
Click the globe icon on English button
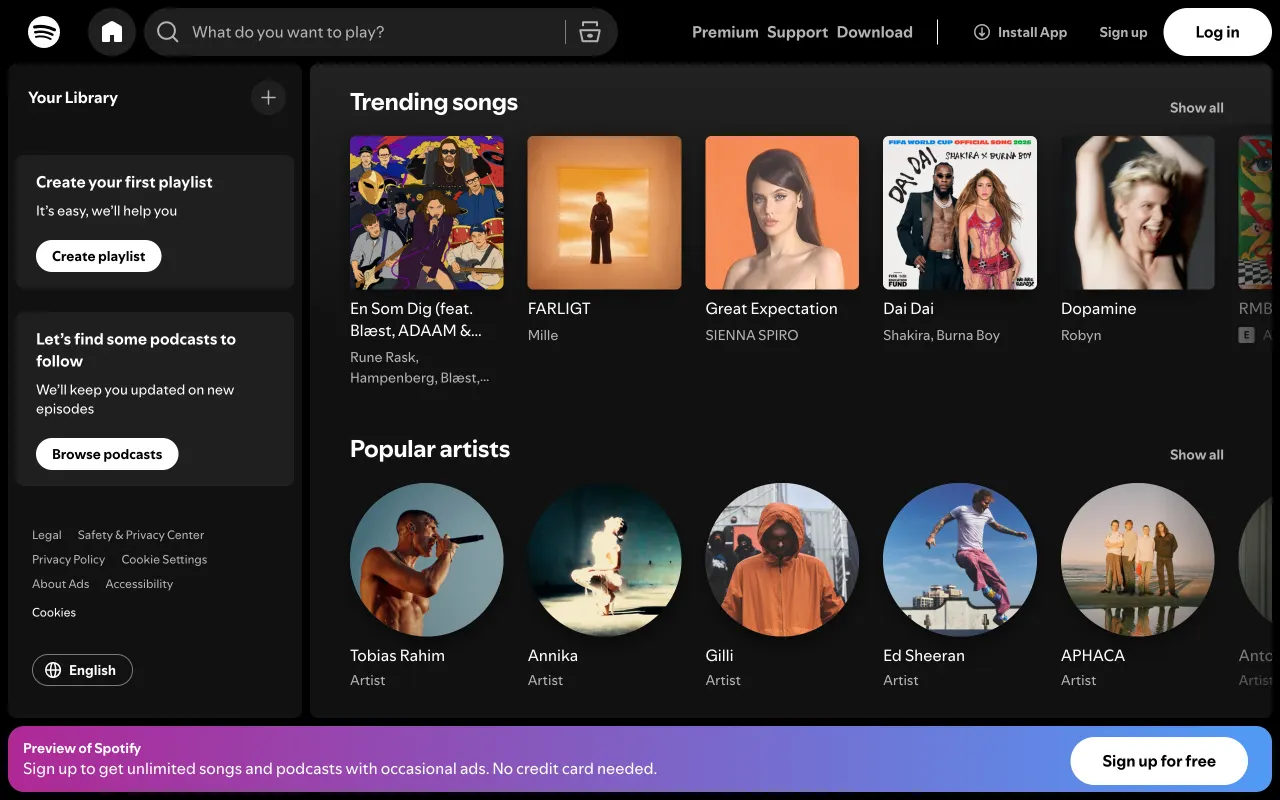tap(54, 670)
